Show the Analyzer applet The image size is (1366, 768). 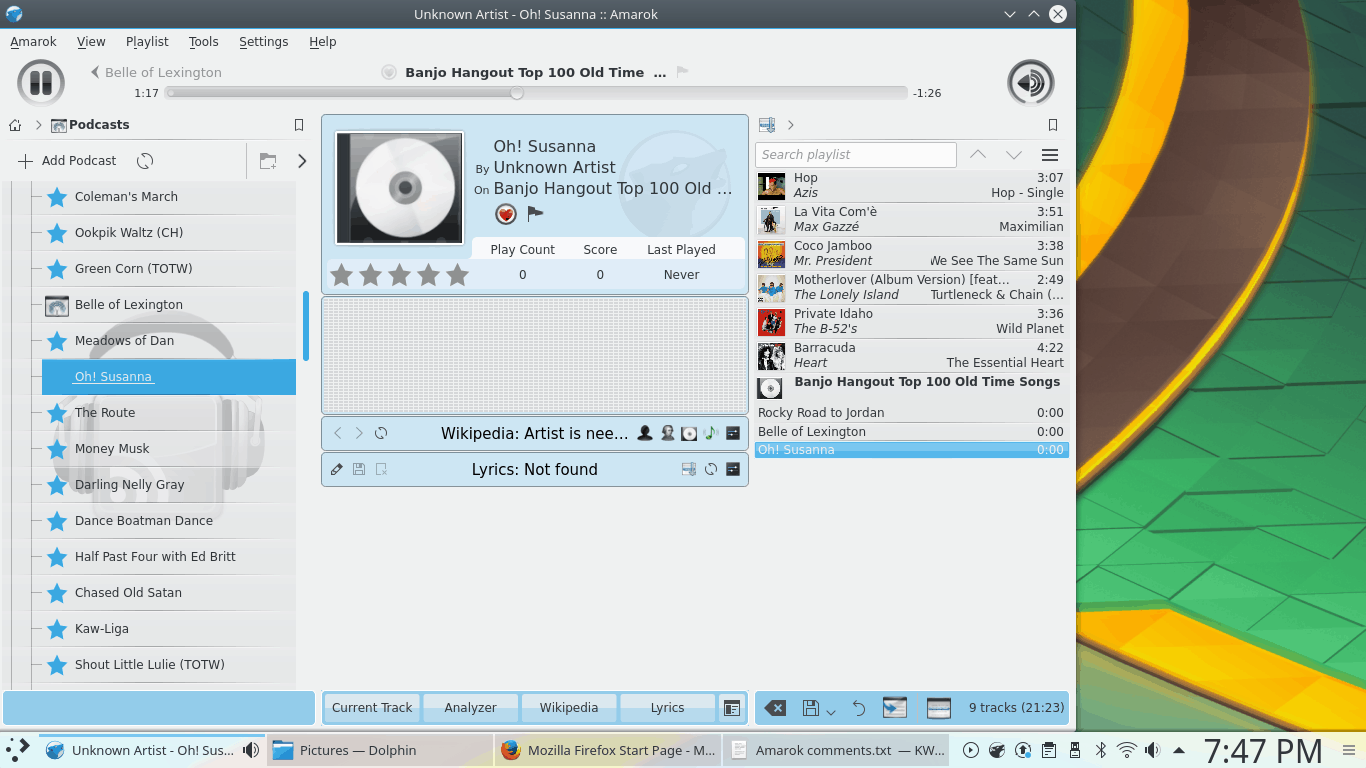click(x=470, y=708)
